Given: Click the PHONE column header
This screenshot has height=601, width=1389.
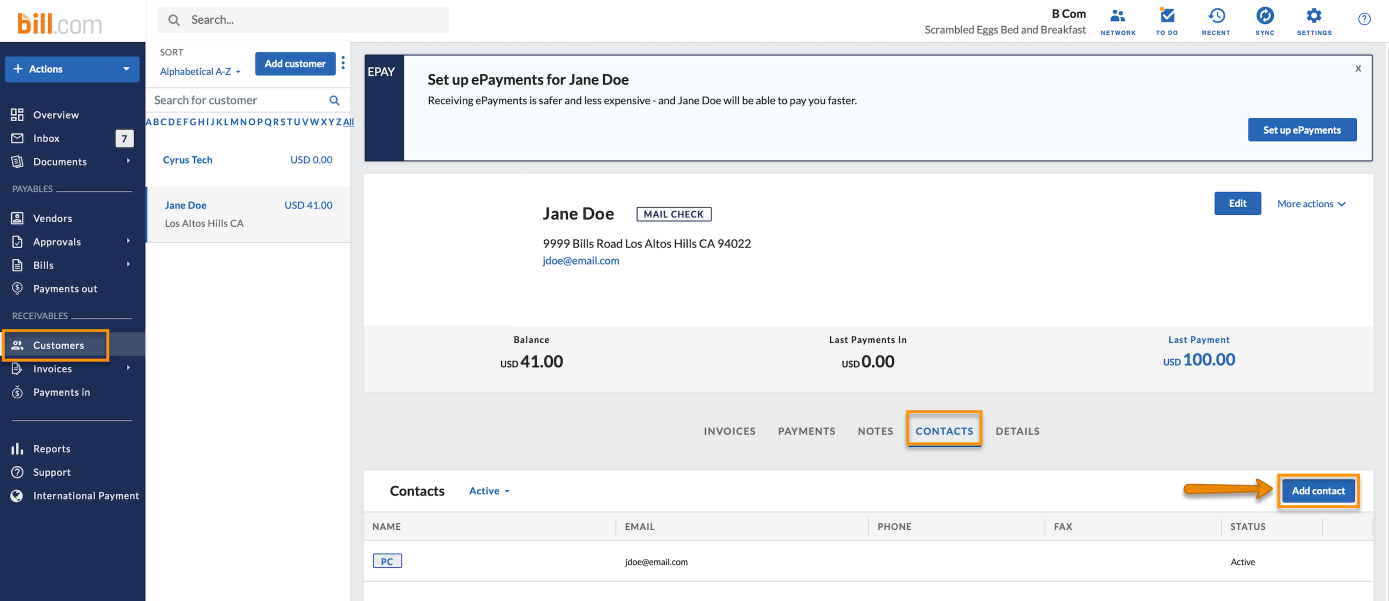Looking at the screenshot, I should [x=894, y=527].
